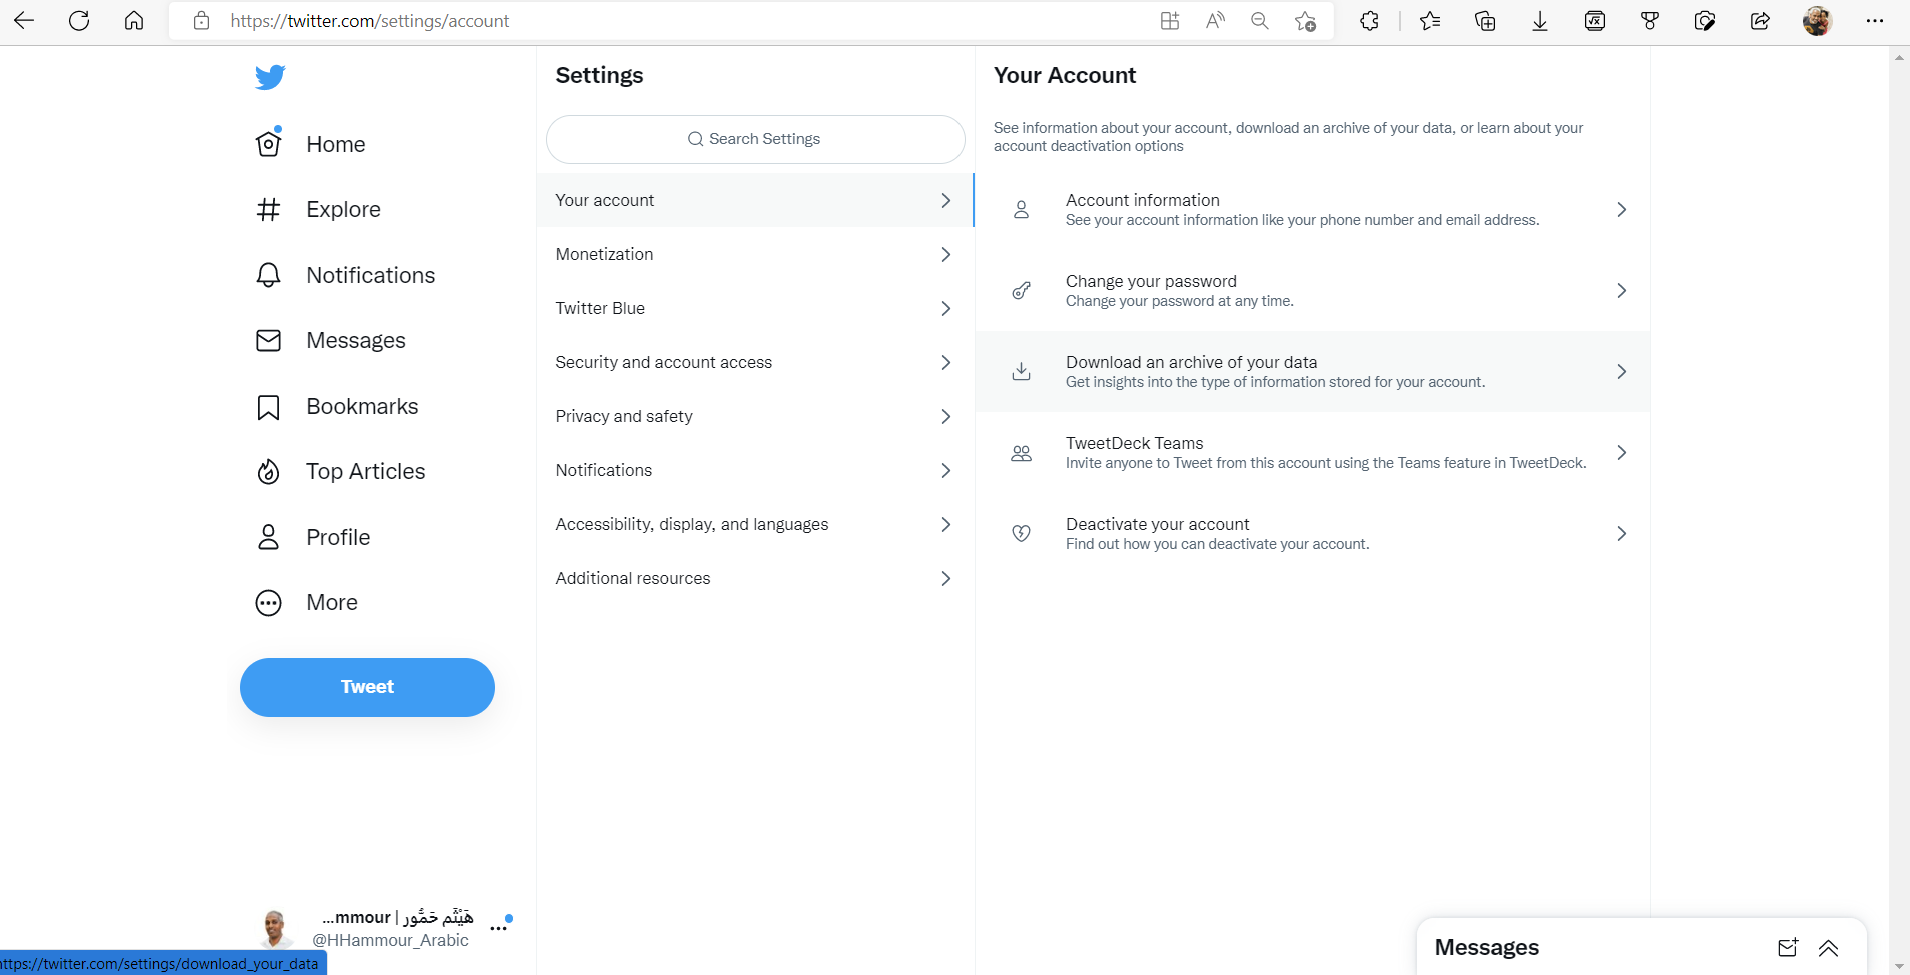Expand Accessibility, display, and languages chevron

(x=945, y=524)
